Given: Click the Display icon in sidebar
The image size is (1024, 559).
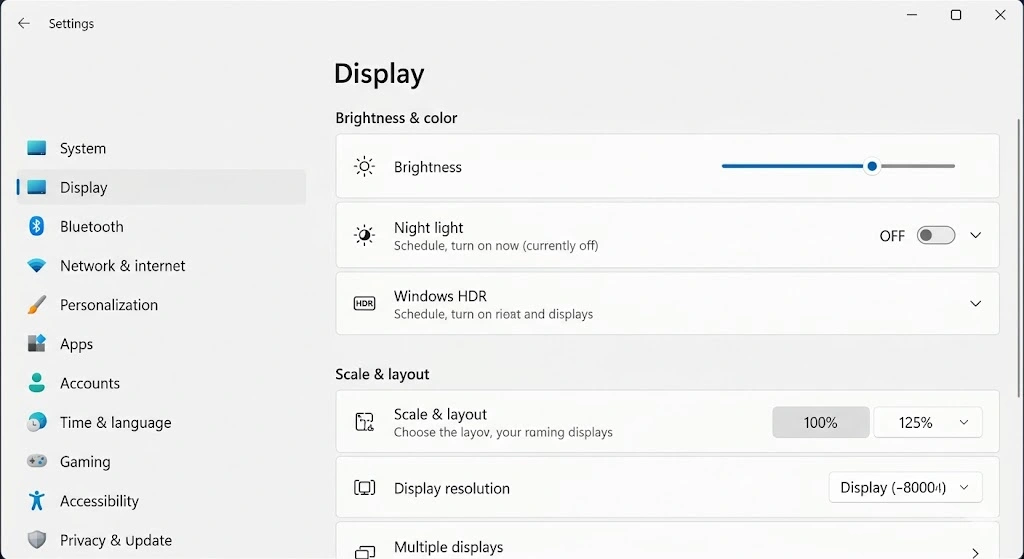Looking at the screenshot, I should [x=37, y=187].
